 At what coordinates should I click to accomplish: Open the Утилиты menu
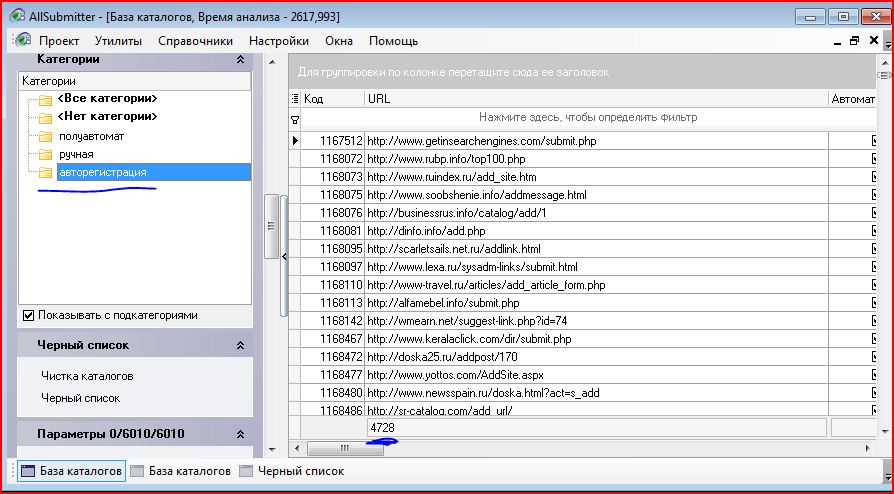coord(118,41)
